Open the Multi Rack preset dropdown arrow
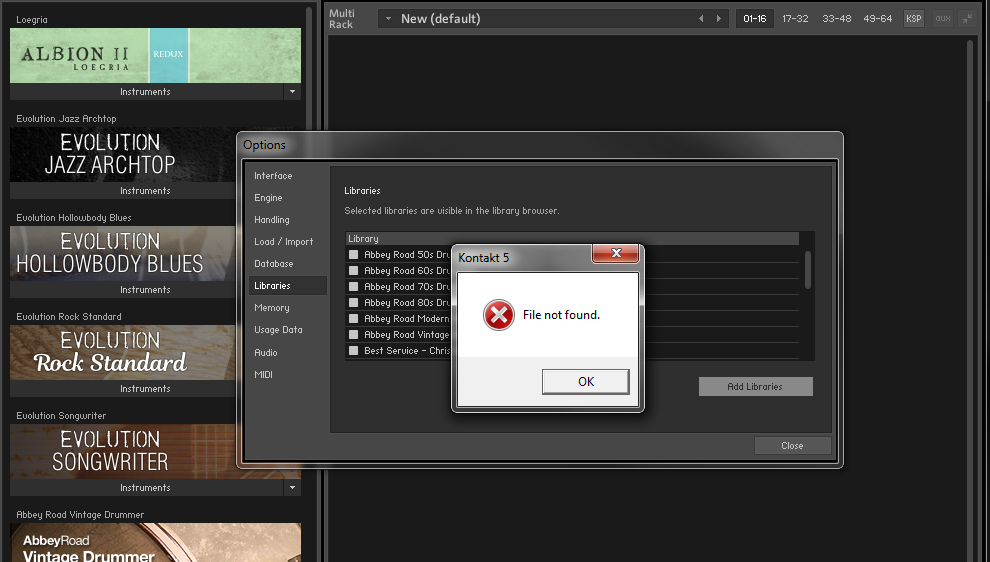This screenshot has height=562, width=990. (388, 19)
